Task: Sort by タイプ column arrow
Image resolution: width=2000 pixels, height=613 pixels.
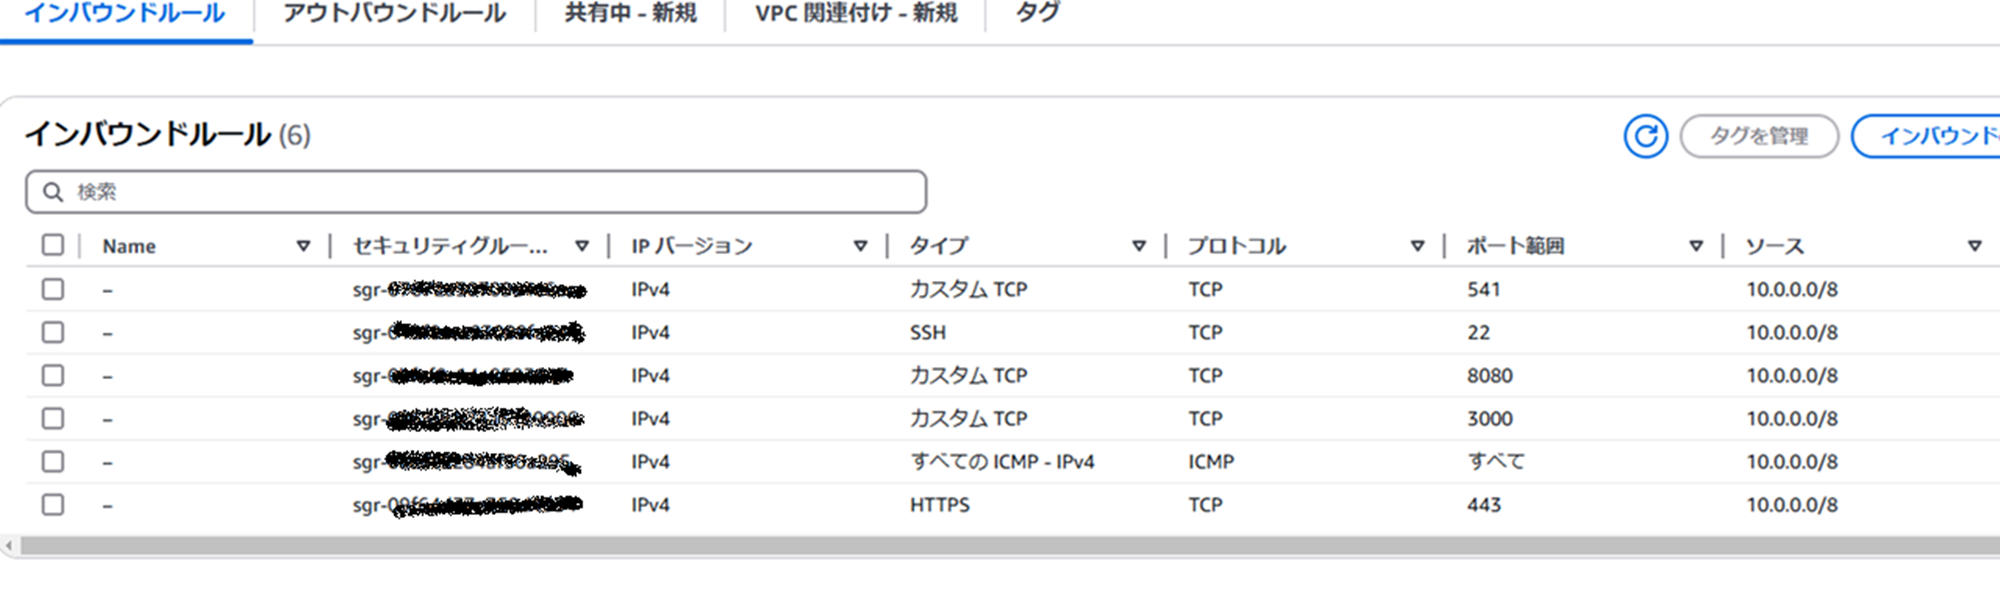Action: [1139, 246]
